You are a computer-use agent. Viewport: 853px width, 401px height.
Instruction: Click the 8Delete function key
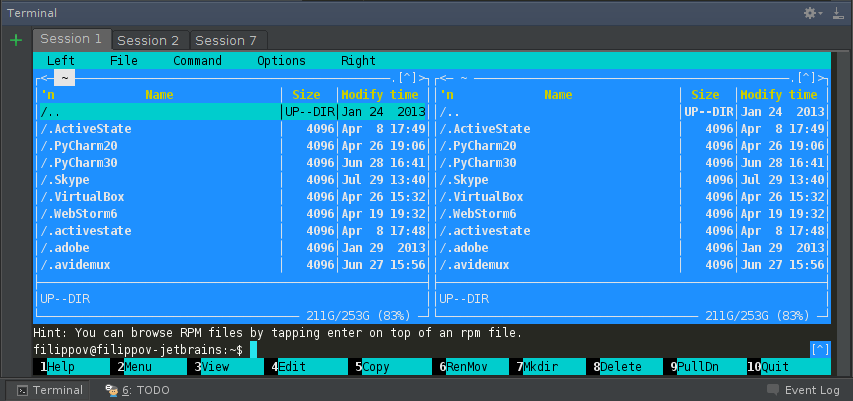pos(625,367)
